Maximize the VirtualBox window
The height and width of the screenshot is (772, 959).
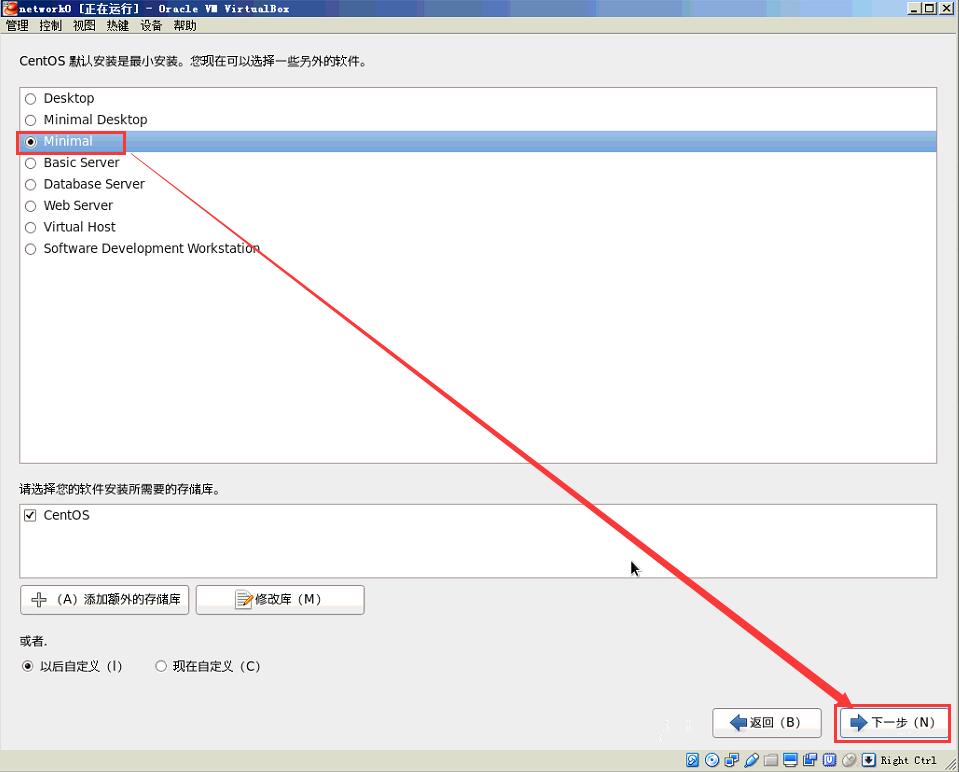(x=930, y=8)
